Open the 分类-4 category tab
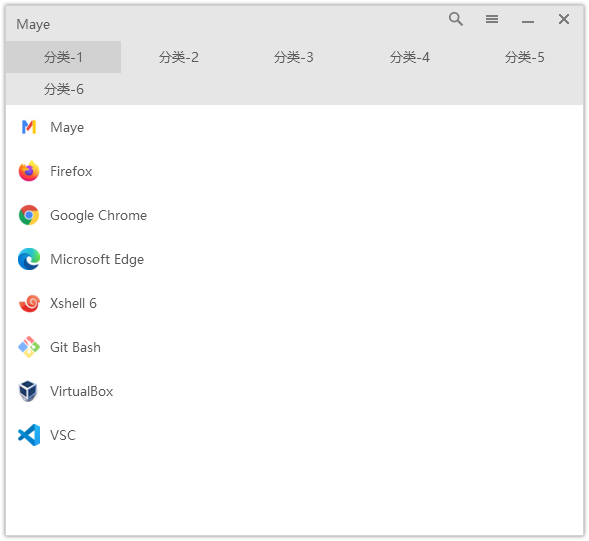589x541 pixels. [410, 57]
